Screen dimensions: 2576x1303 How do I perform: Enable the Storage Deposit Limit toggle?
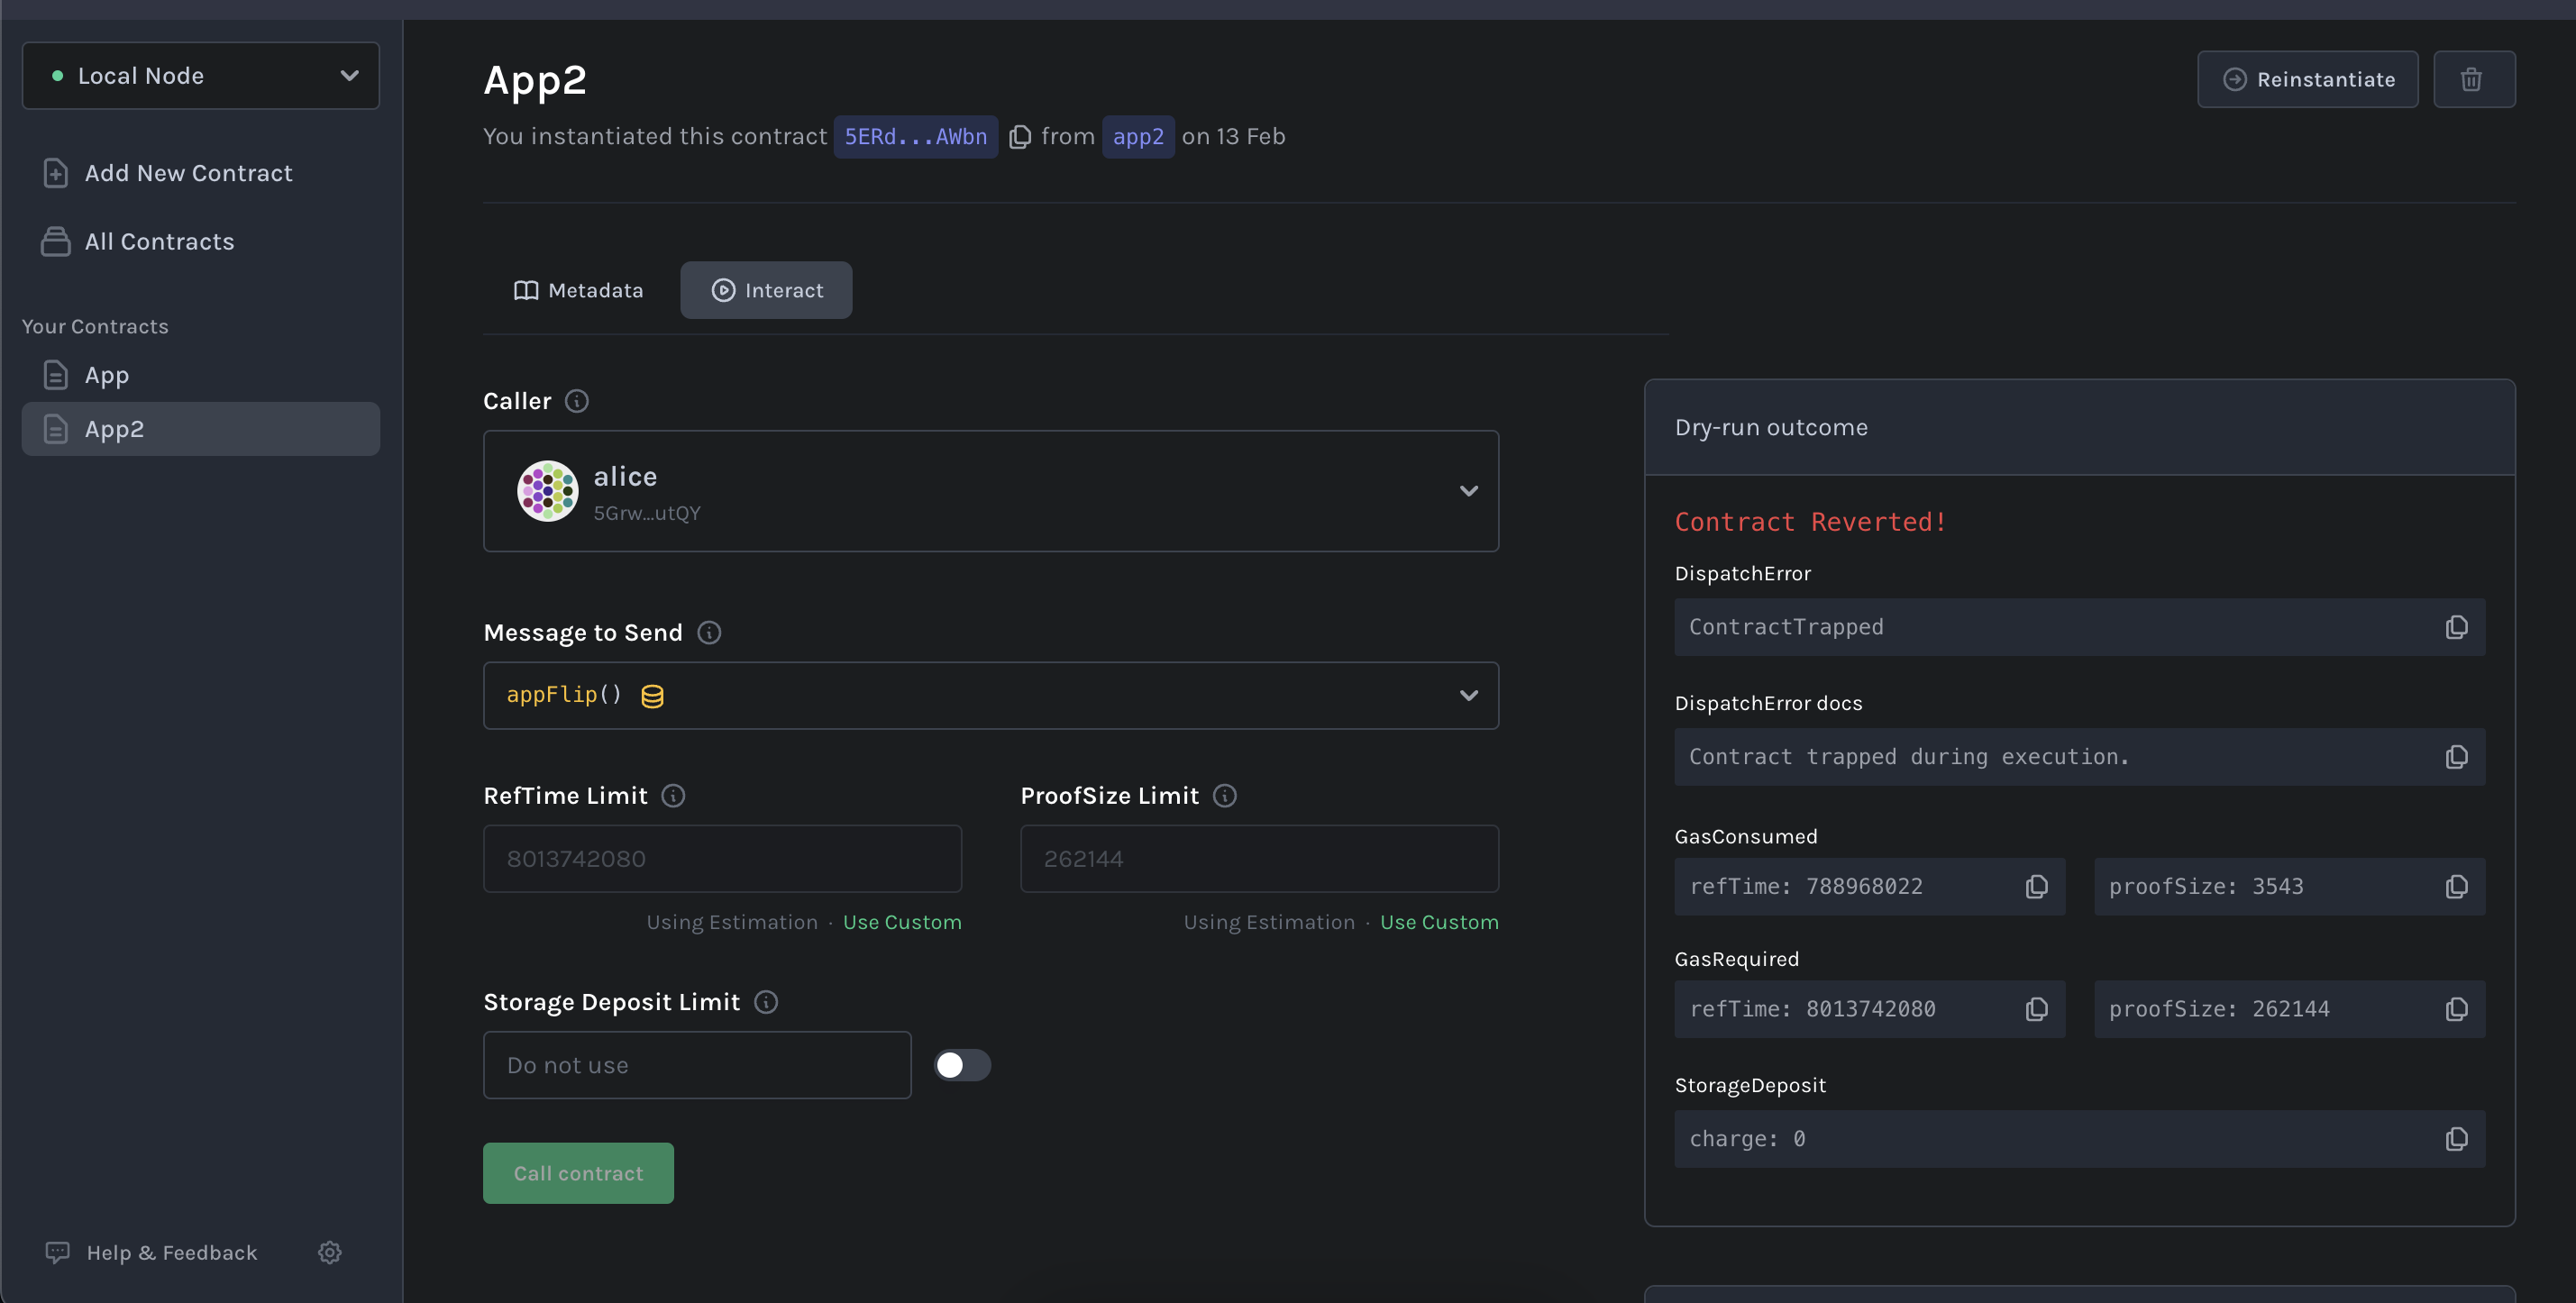point(961,1065)
